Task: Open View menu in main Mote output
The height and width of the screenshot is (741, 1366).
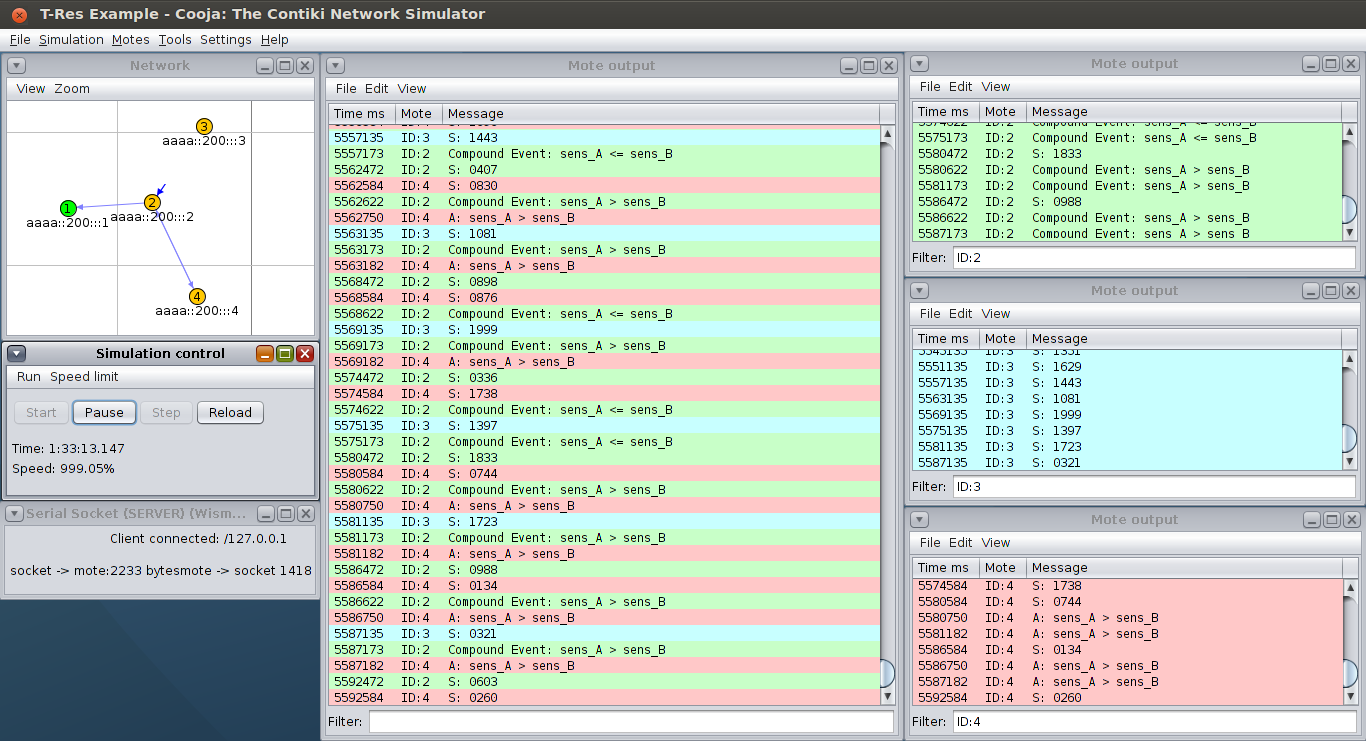Action: [412, 88]
